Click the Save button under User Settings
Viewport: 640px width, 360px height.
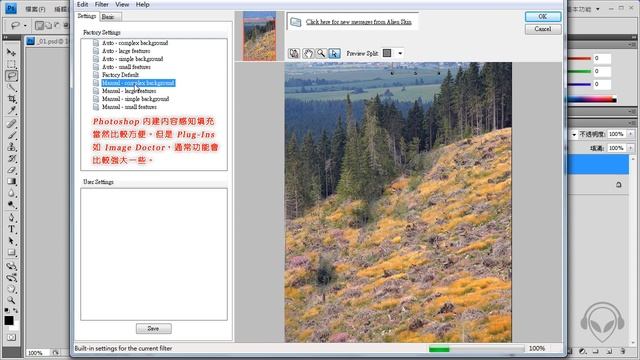coord(153,329)
